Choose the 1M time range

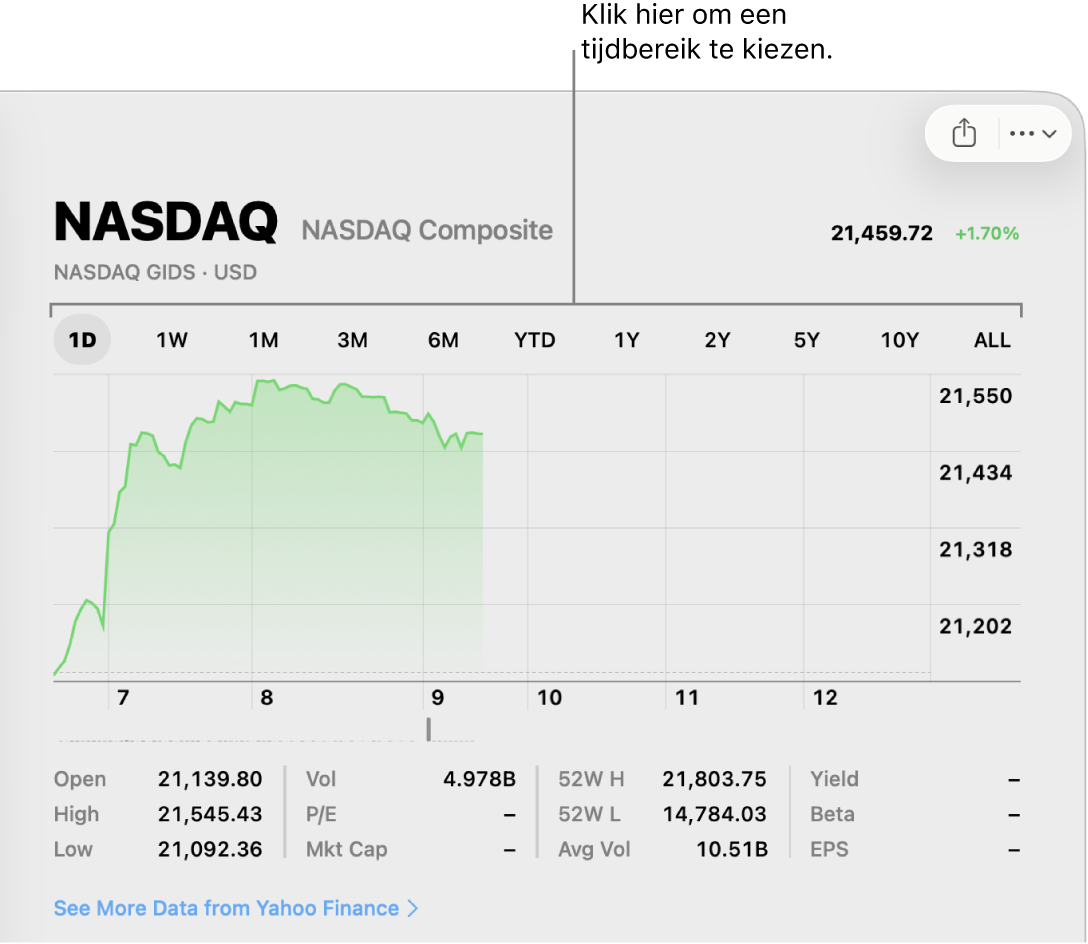click(x=264, y=340)
